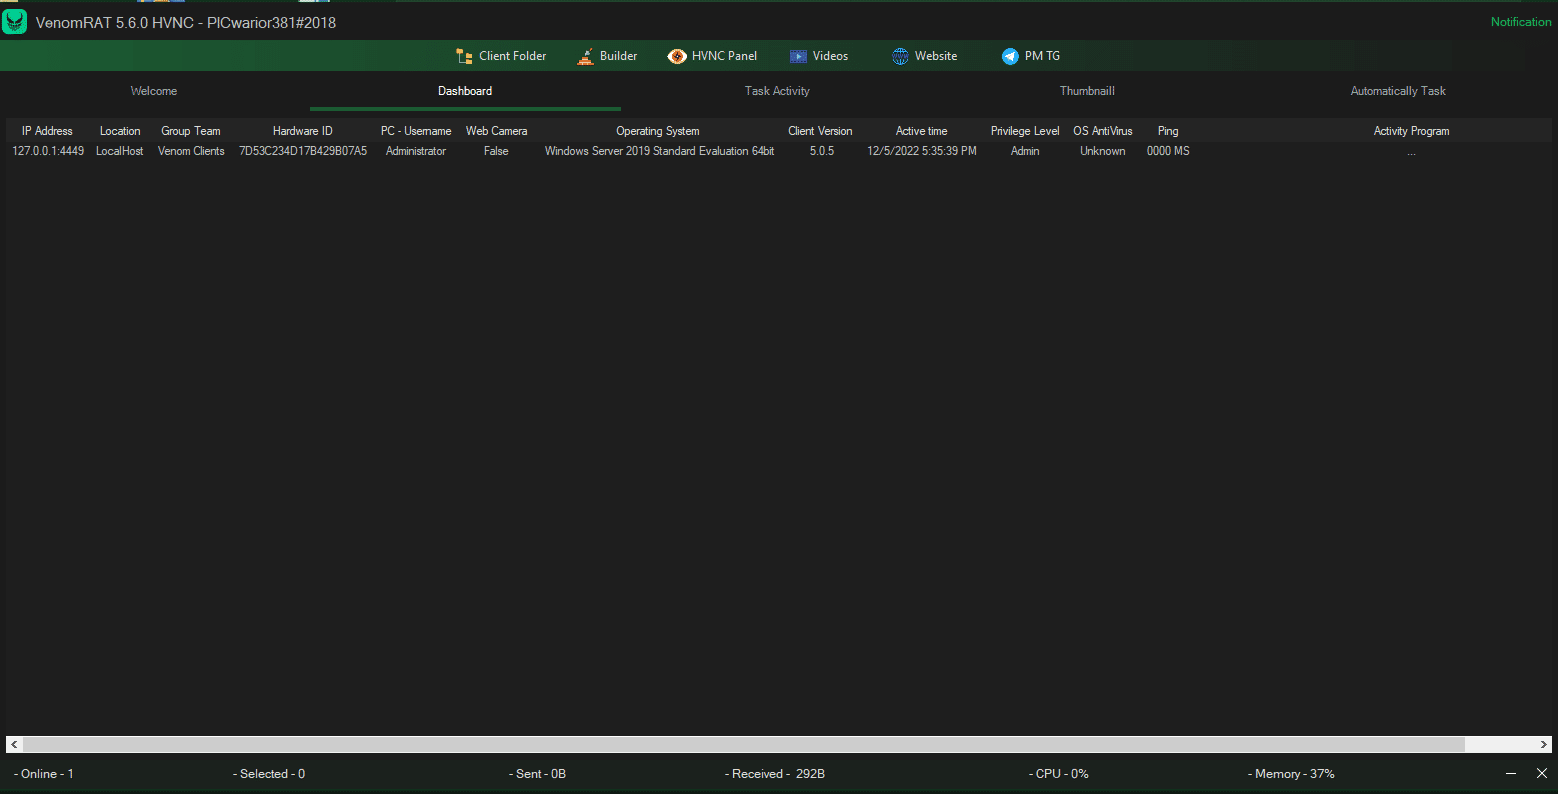Click the LocalHost location cell
Viewport: 1558px width, 794px height.
[120, 151]
